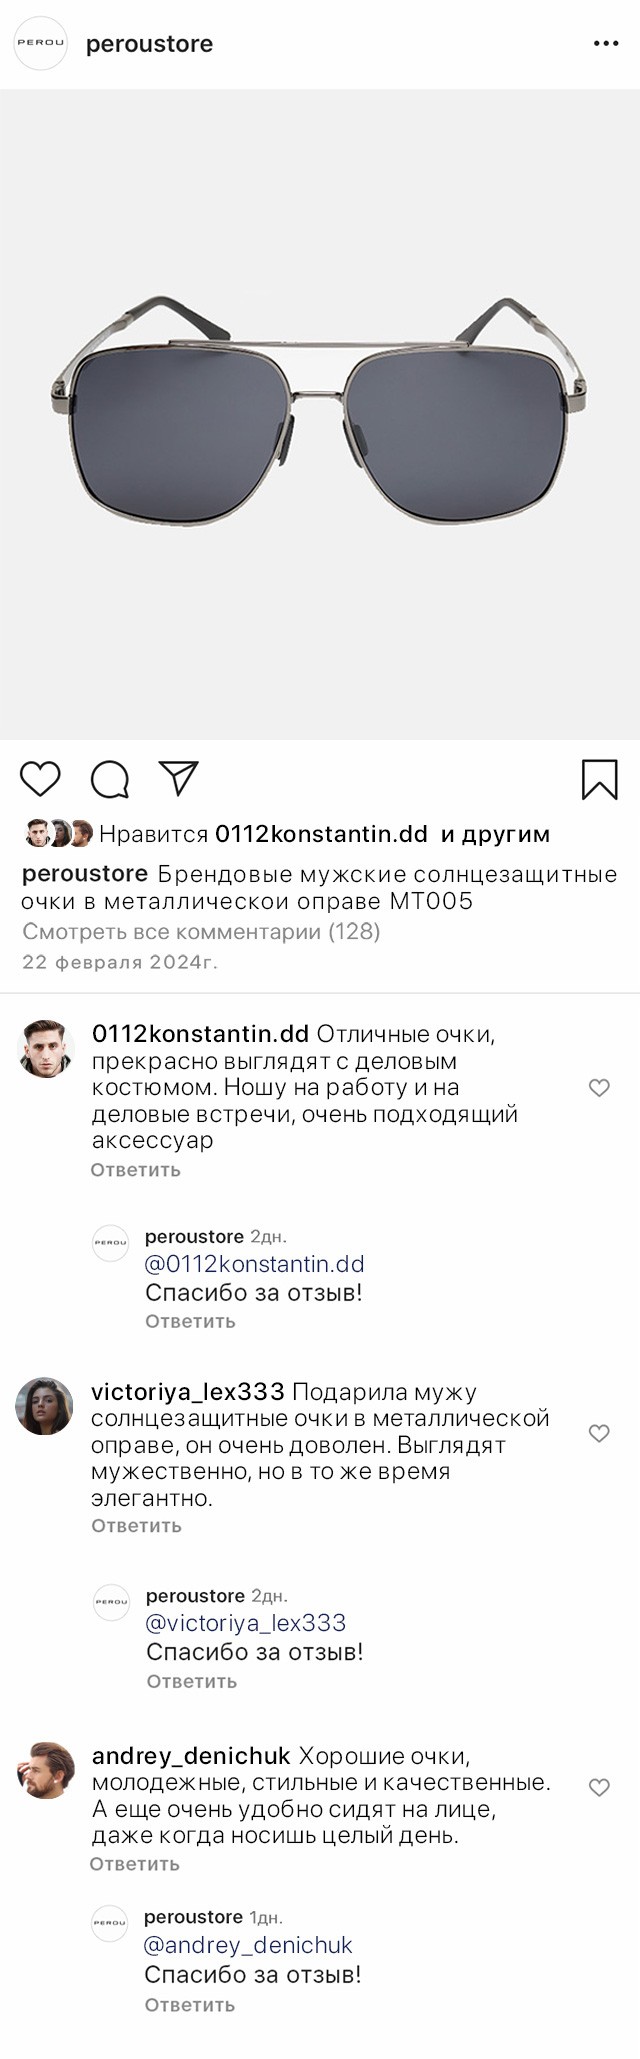640x2059 pixels.
Task: Open peroustore profile from header username
Action: coord(149,44)
